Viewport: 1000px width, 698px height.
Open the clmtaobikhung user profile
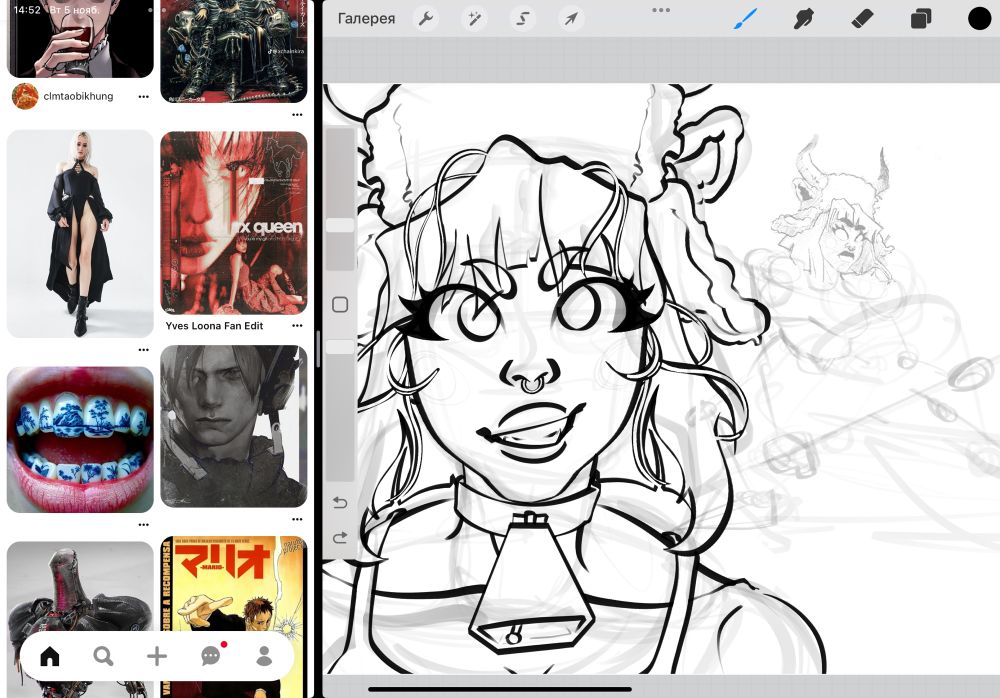click(78, 96)
